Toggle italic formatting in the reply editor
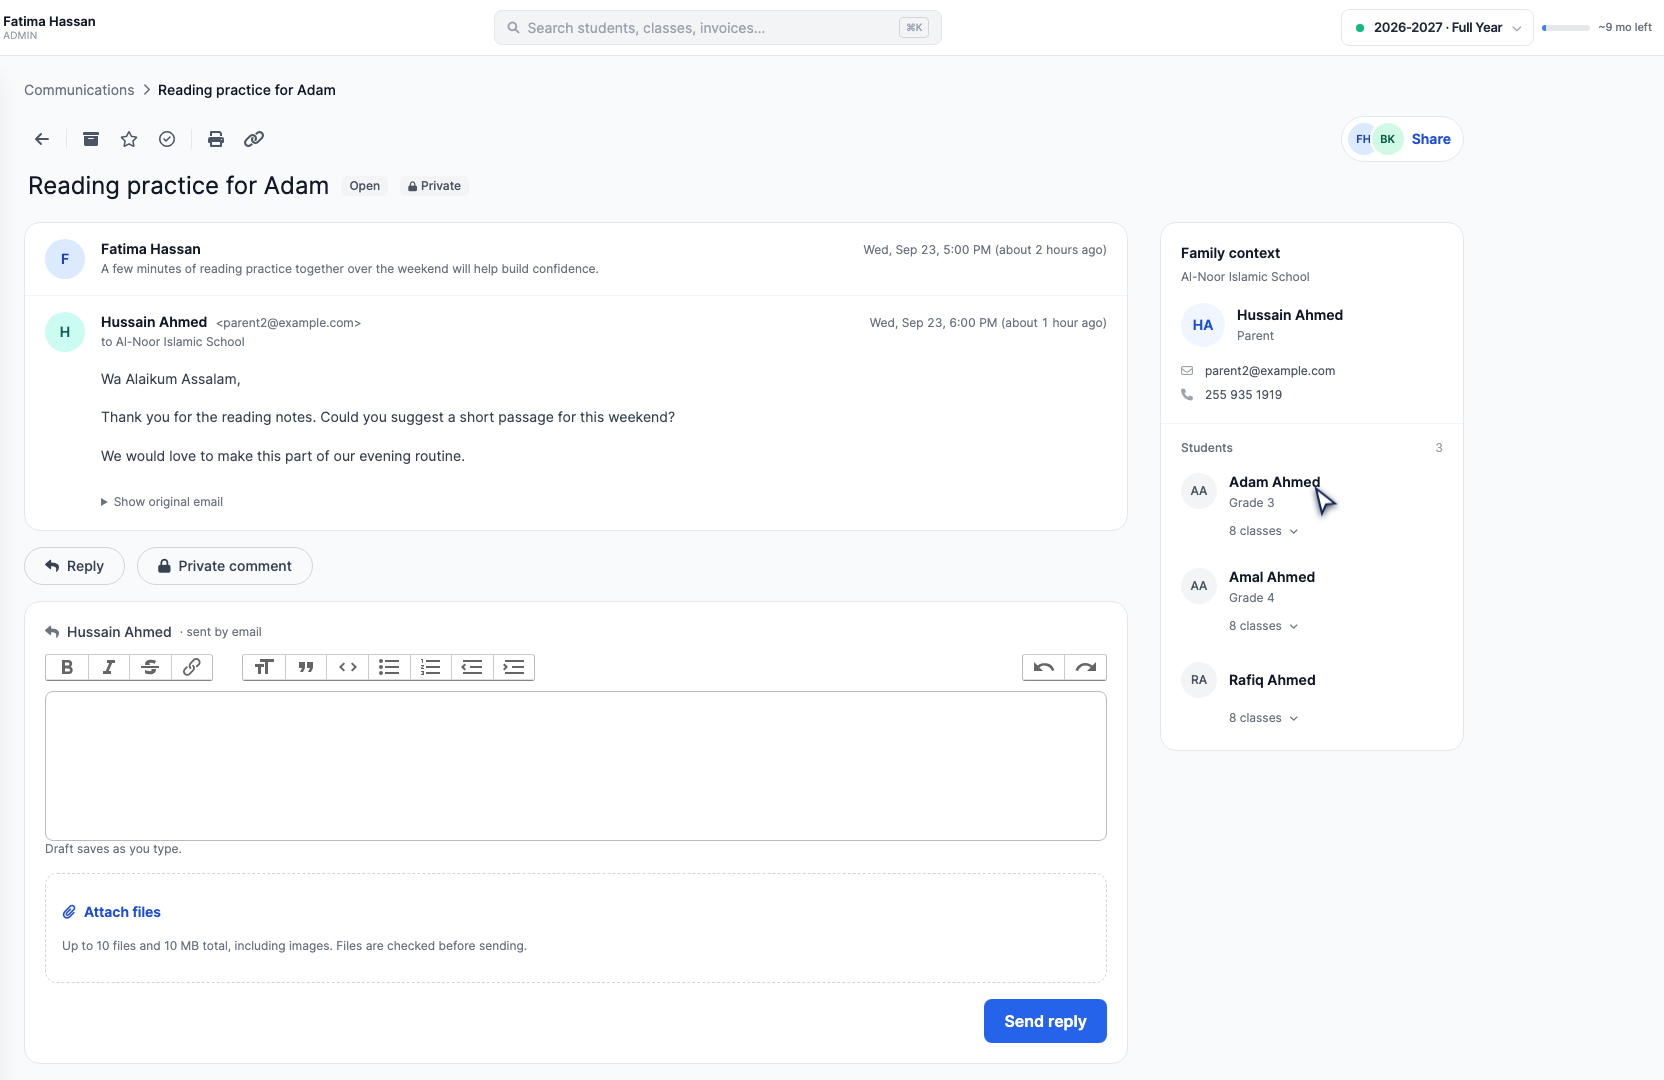1664x1080 pixels. 109,667
